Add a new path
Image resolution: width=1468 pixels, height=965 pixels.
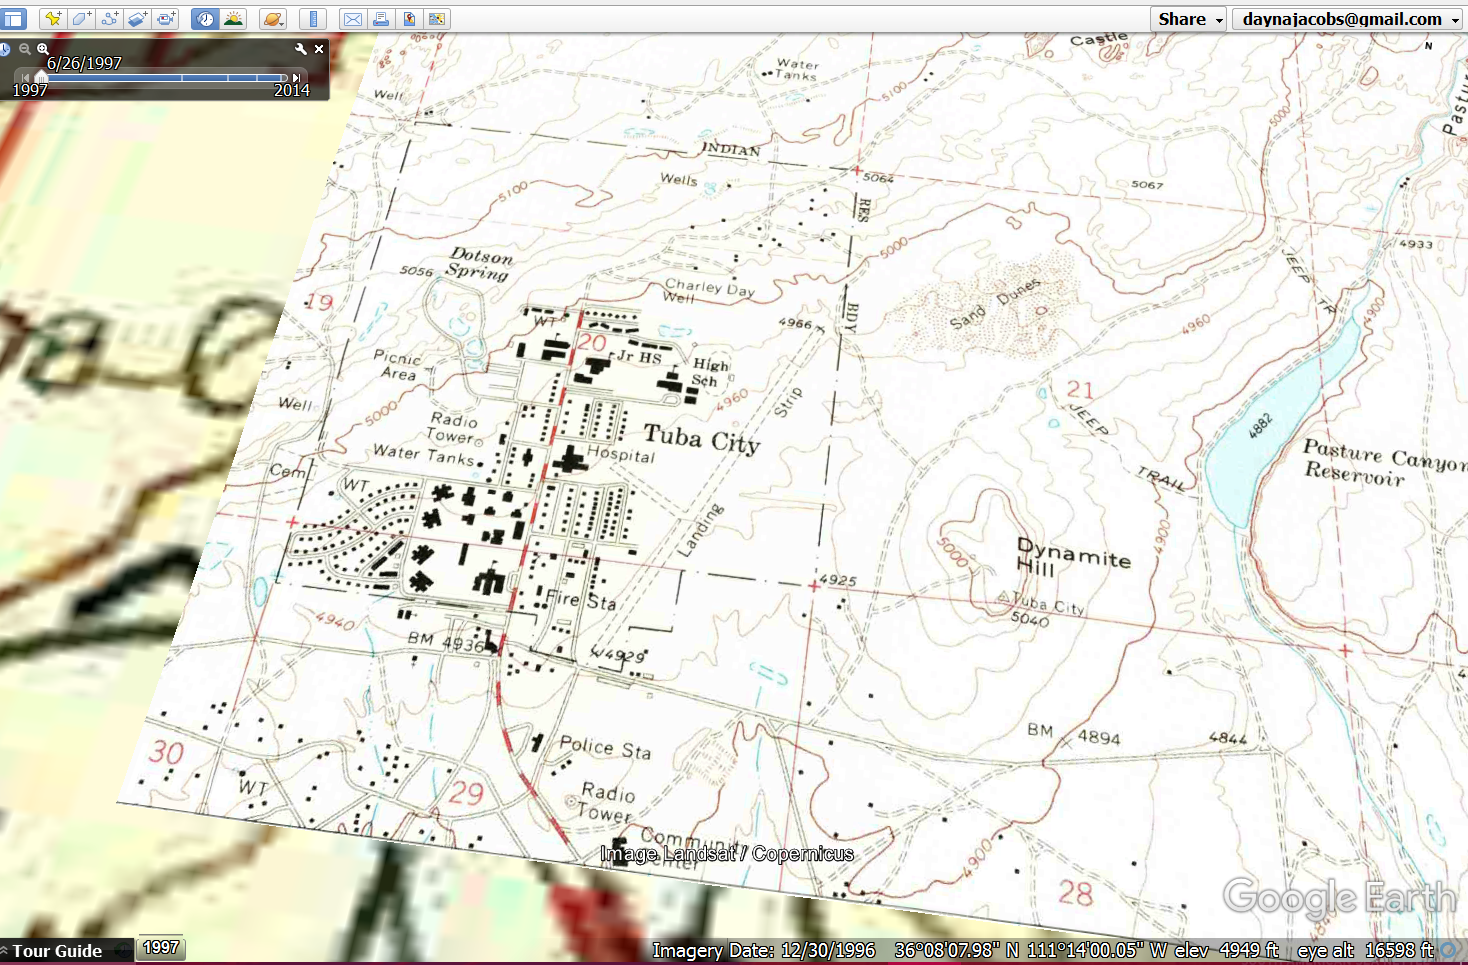point(109,19)
